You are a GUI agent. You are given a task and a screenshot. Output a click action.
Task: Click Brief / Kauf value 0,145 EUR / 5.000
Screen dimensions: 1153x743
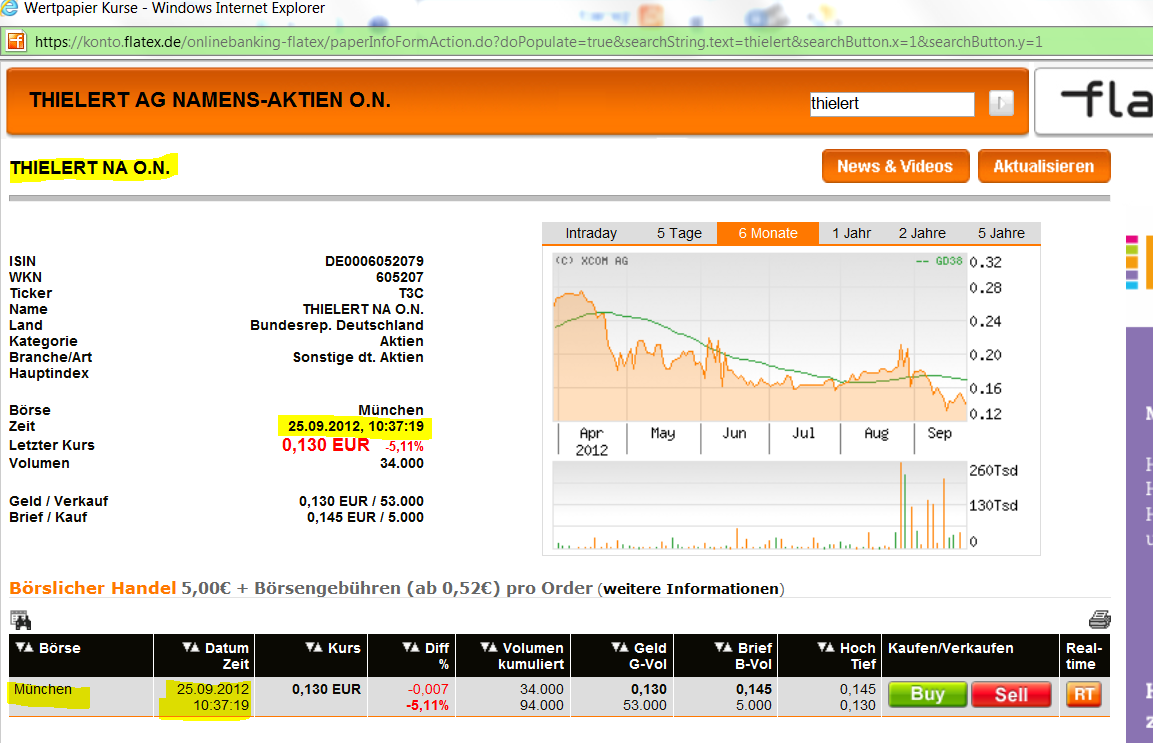pos(365,518)
